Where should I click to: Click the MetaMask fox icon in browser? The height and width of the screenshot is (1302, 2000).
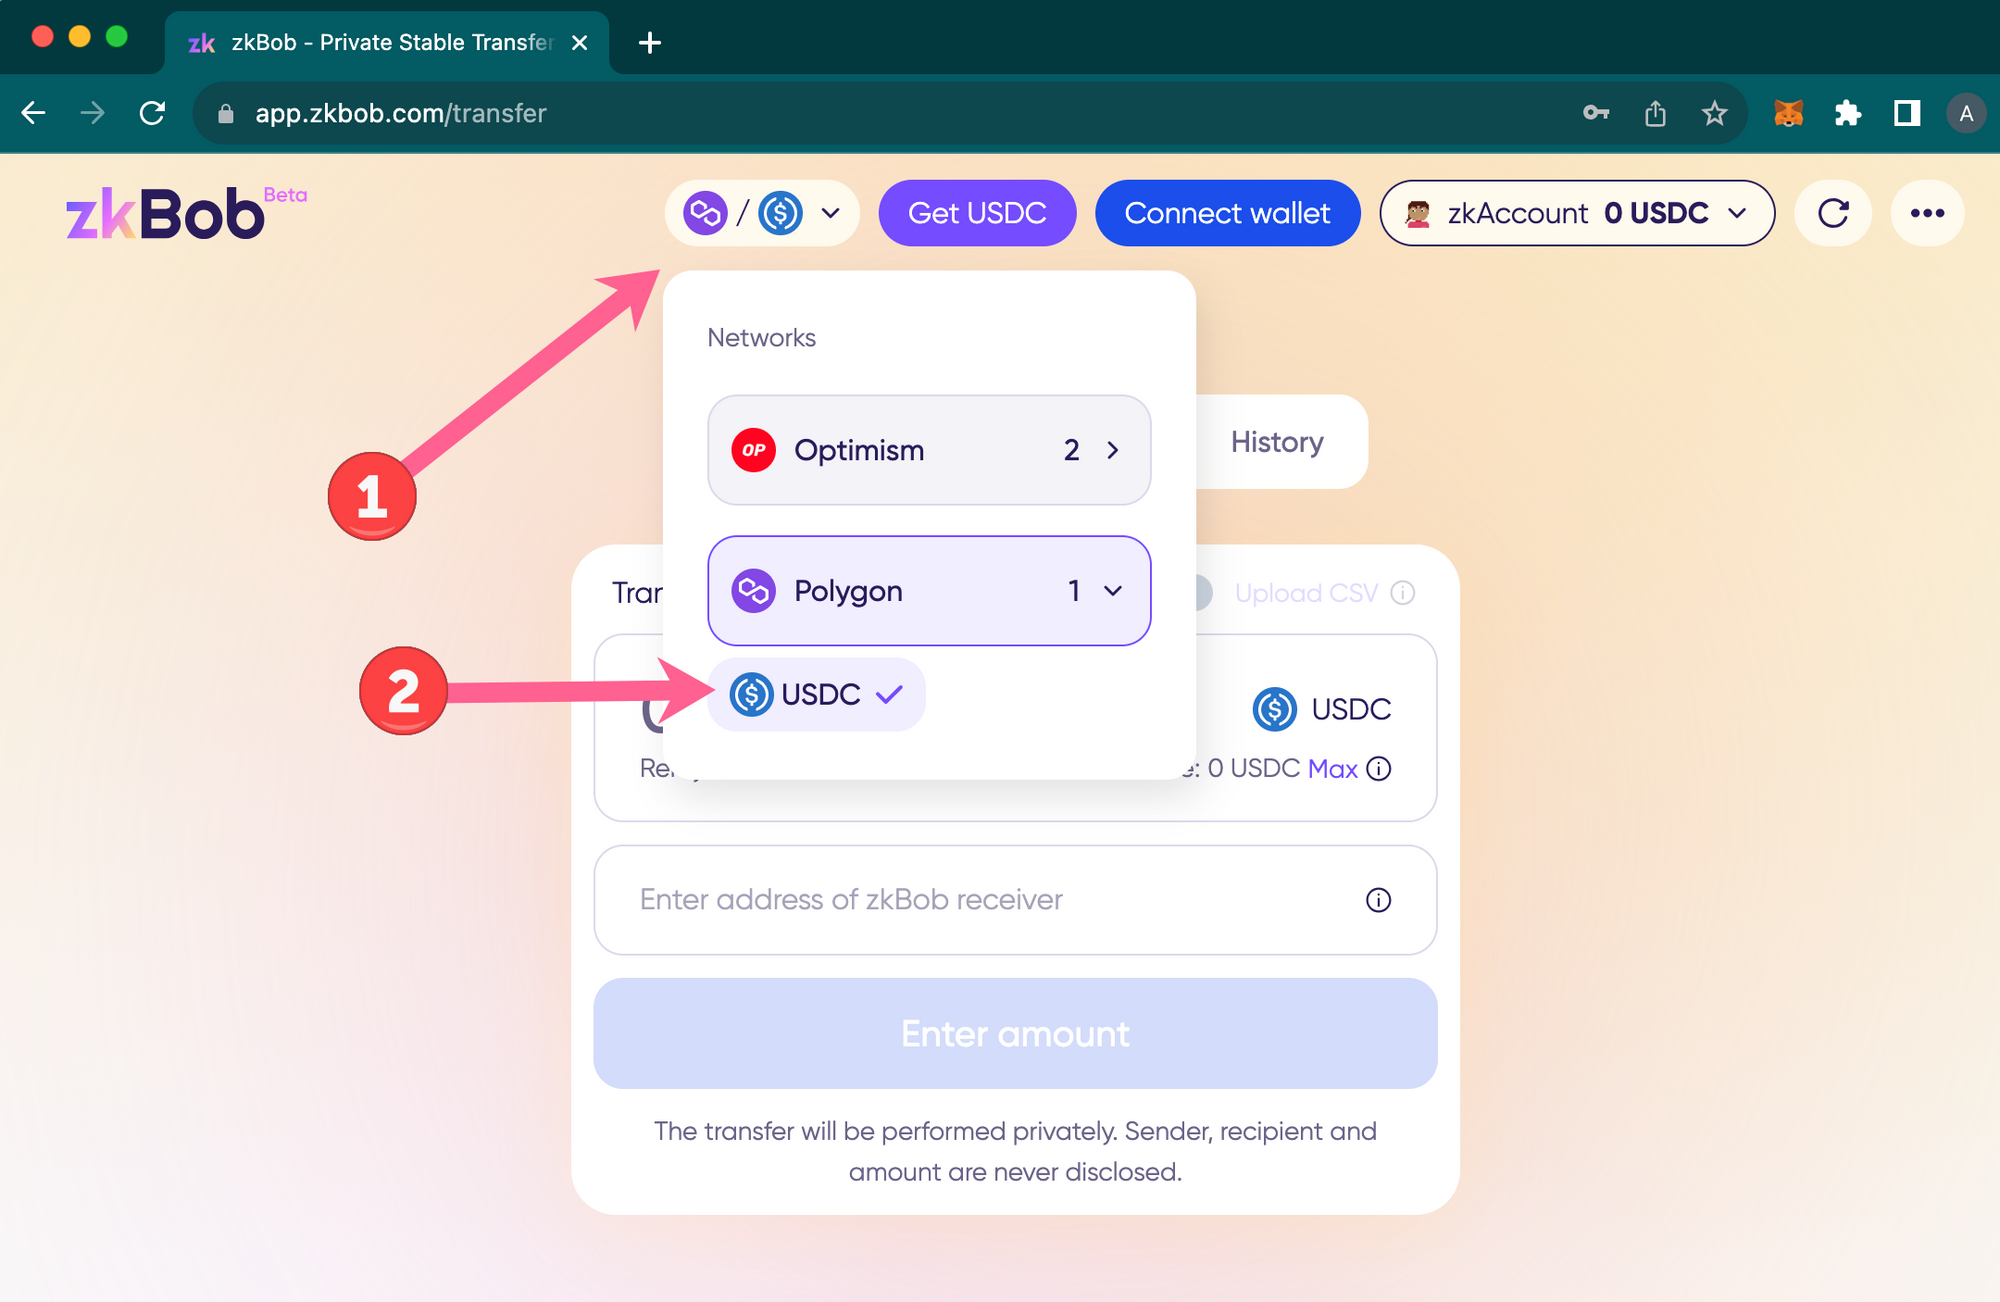[x=1786, y=114]
